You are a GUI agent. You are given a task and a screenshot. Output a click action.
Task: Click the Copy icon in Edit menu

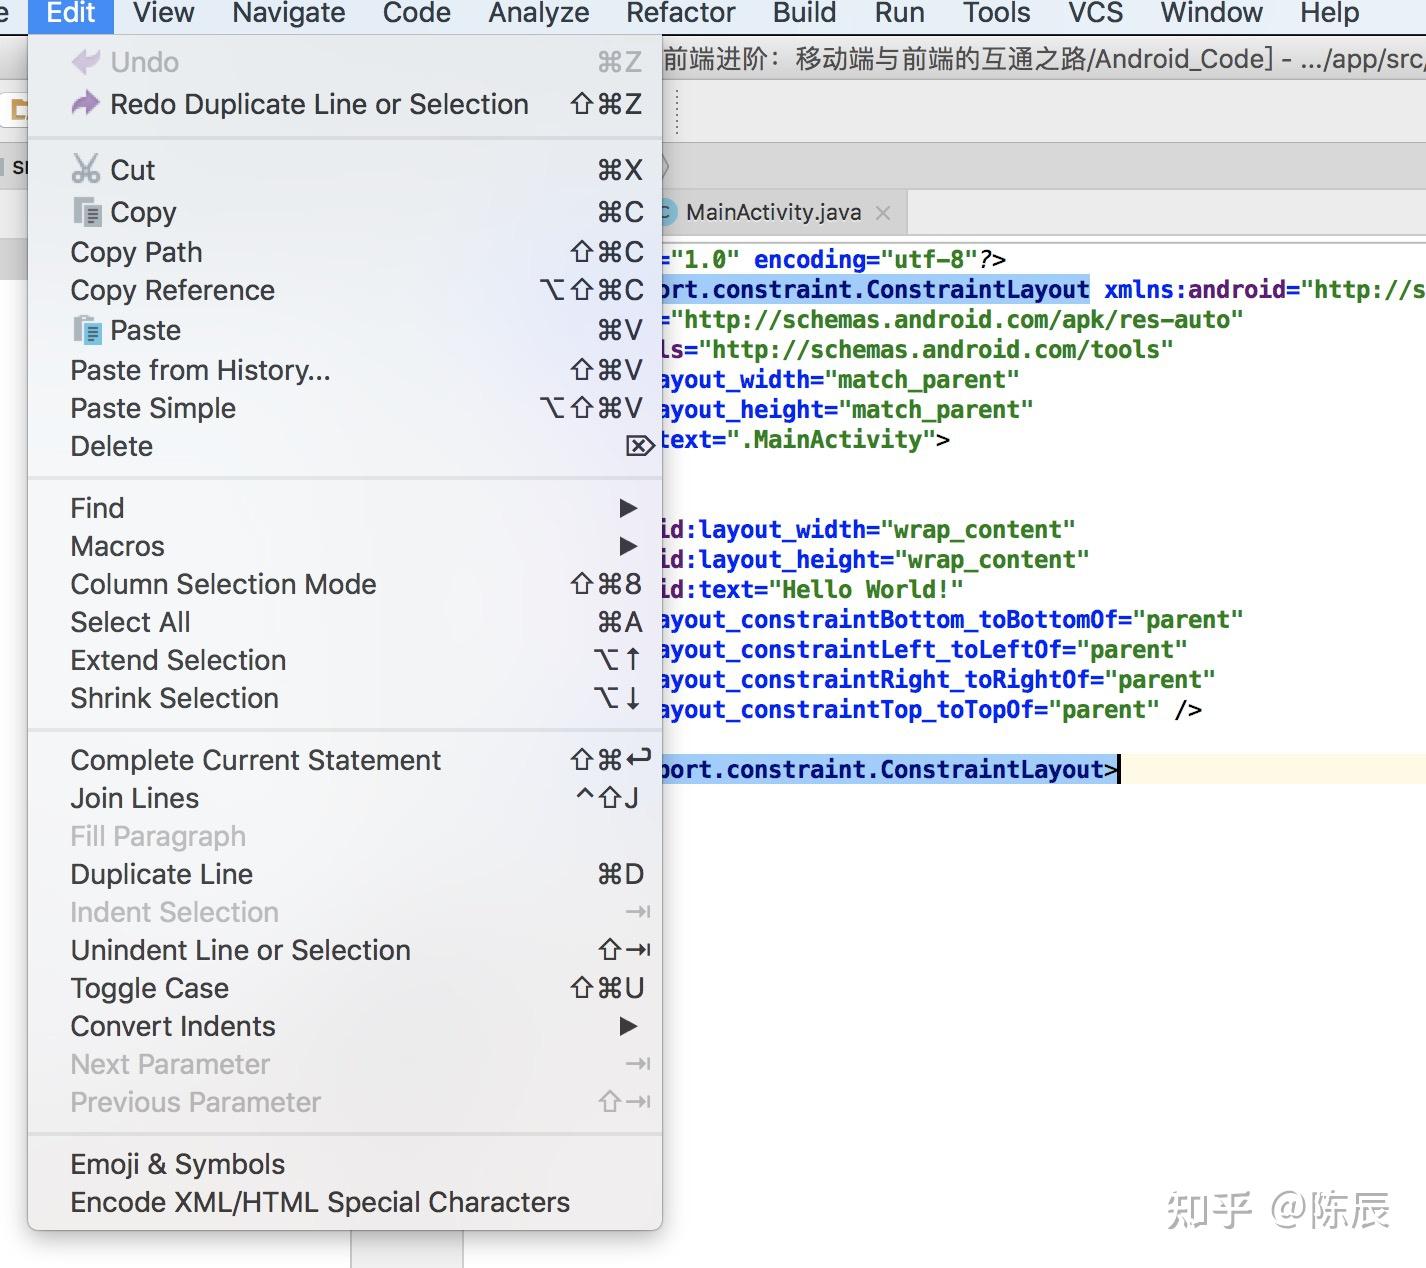pos(87,211)
